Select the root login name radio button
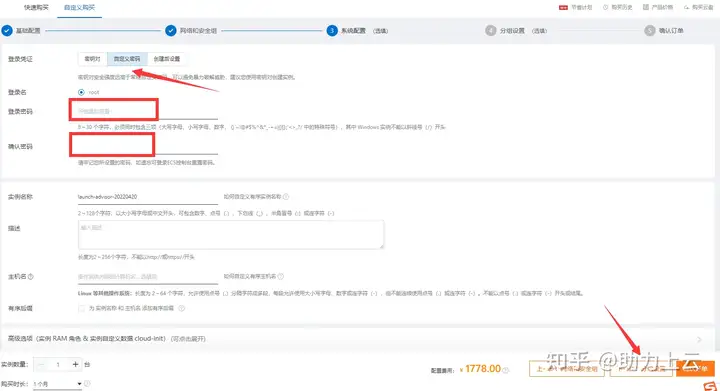Screen dimensions: 720x391 point(81,92)
